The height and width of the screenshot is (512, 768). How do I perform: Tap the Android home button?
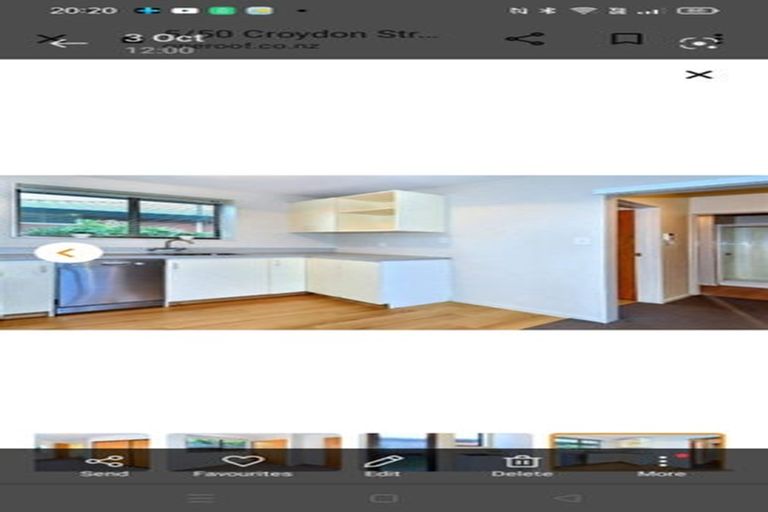coord(384,498)
